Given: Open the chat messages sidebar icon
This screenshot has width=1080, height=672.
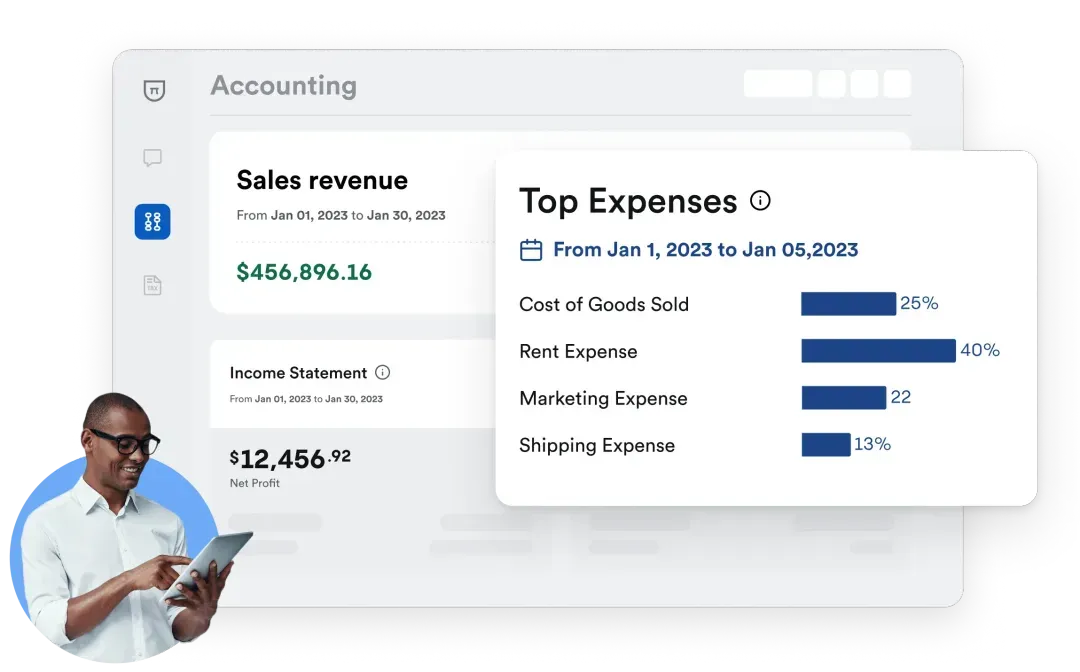Looking at the screenshot, I should [152, 158].
